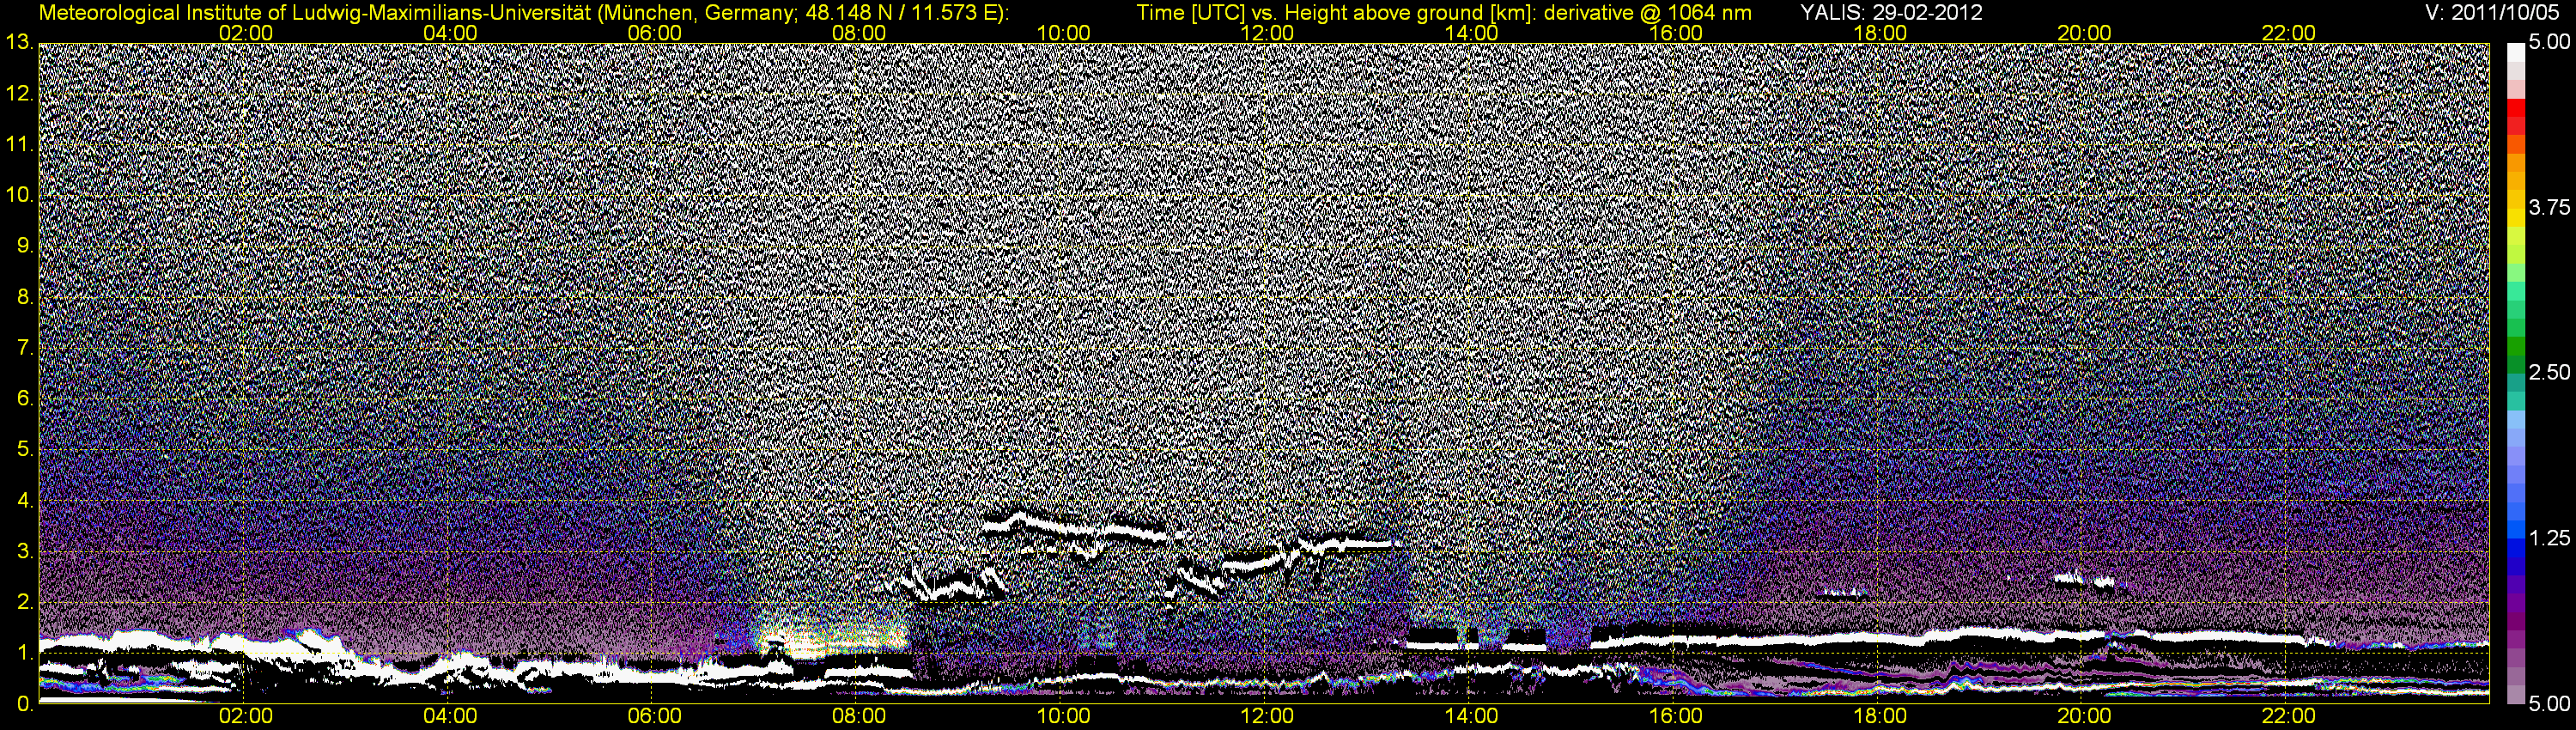Pick the 08:00 label on the top time axis
Image resolution: width=2576 pixels, height=730 pixels.
coord(859,33)
